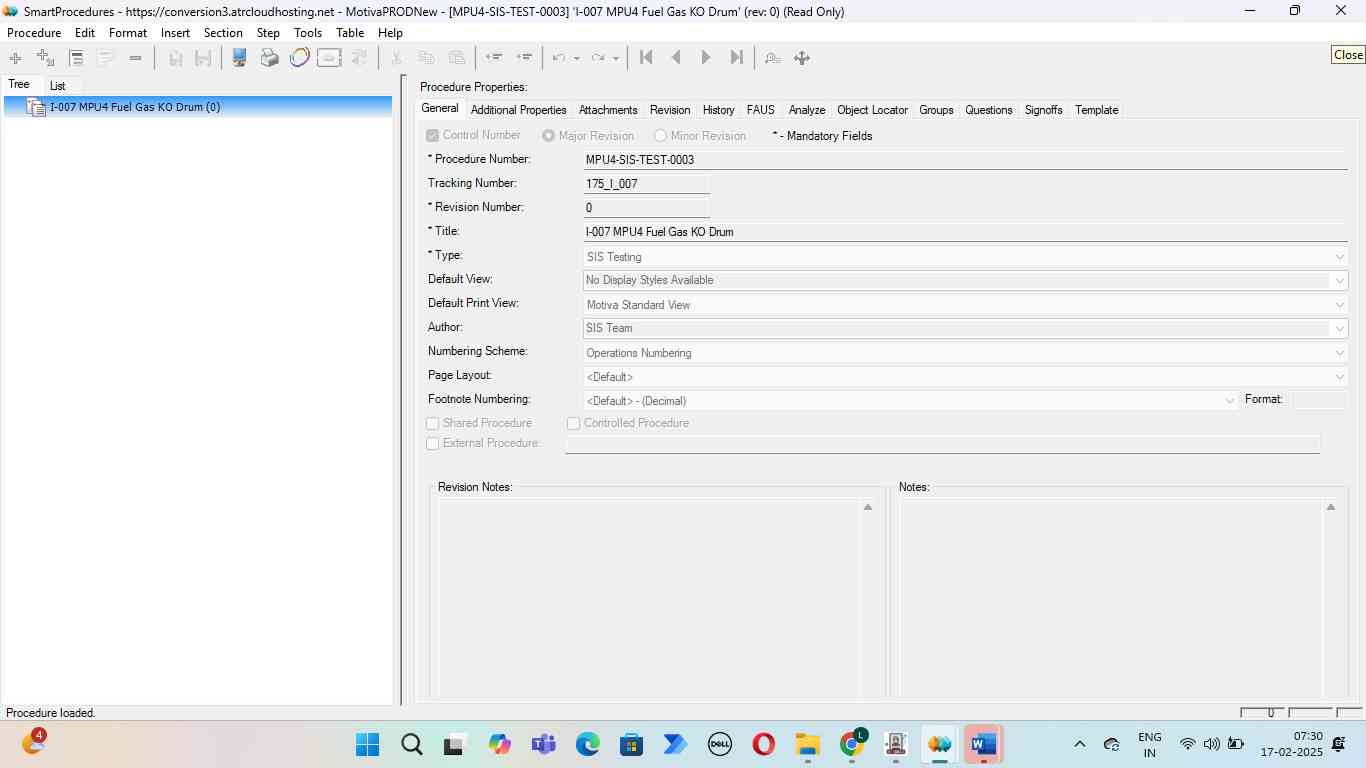Click the printer toolbar icon

tap(269, 58)
